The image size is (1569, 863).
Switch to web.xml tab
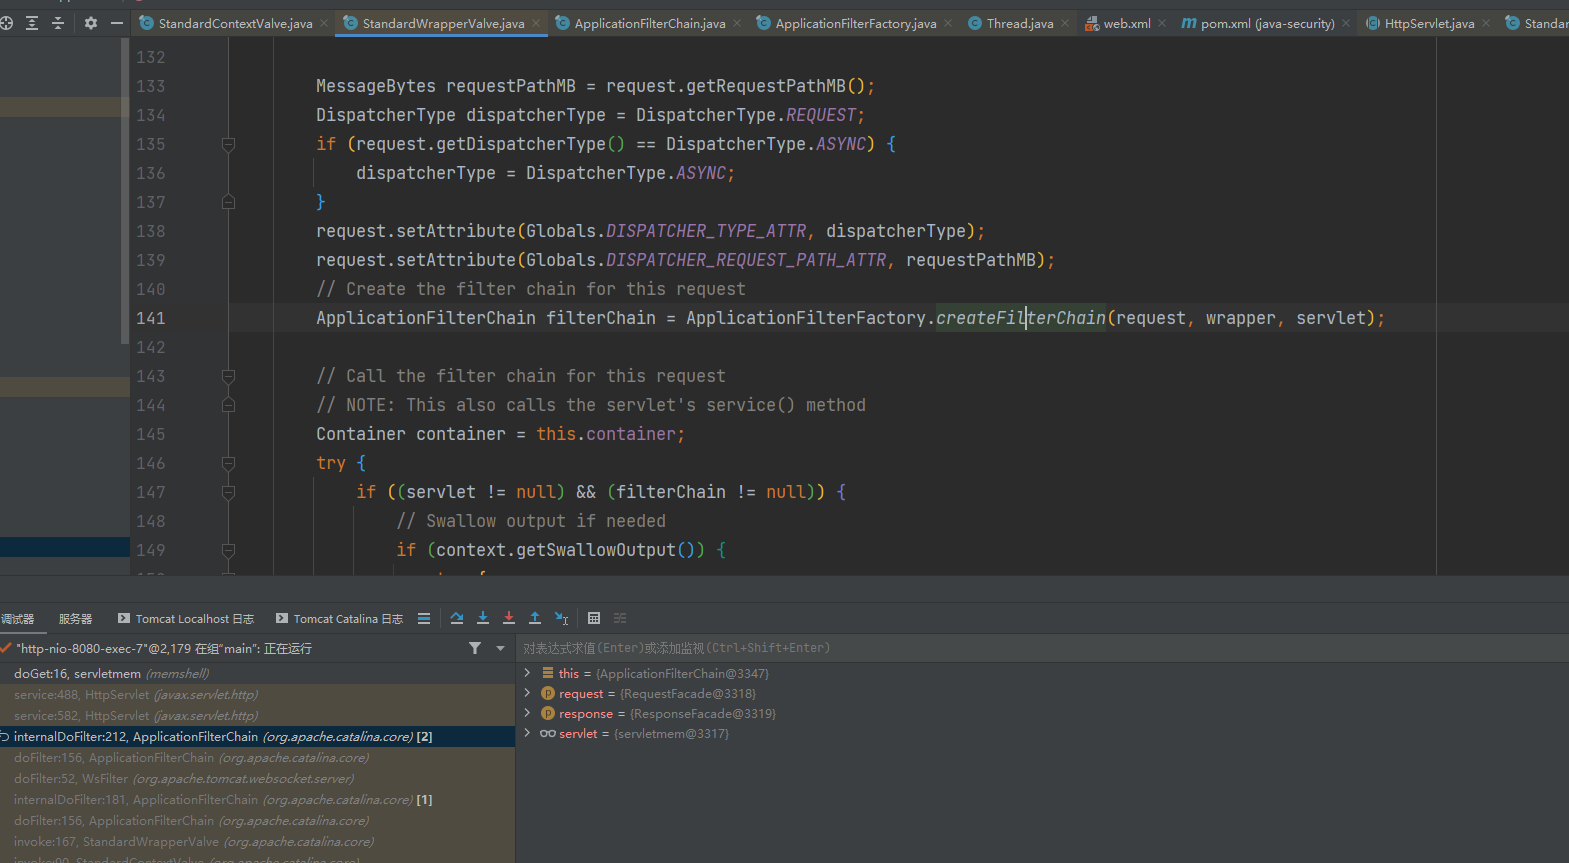tap(1127, 23)
